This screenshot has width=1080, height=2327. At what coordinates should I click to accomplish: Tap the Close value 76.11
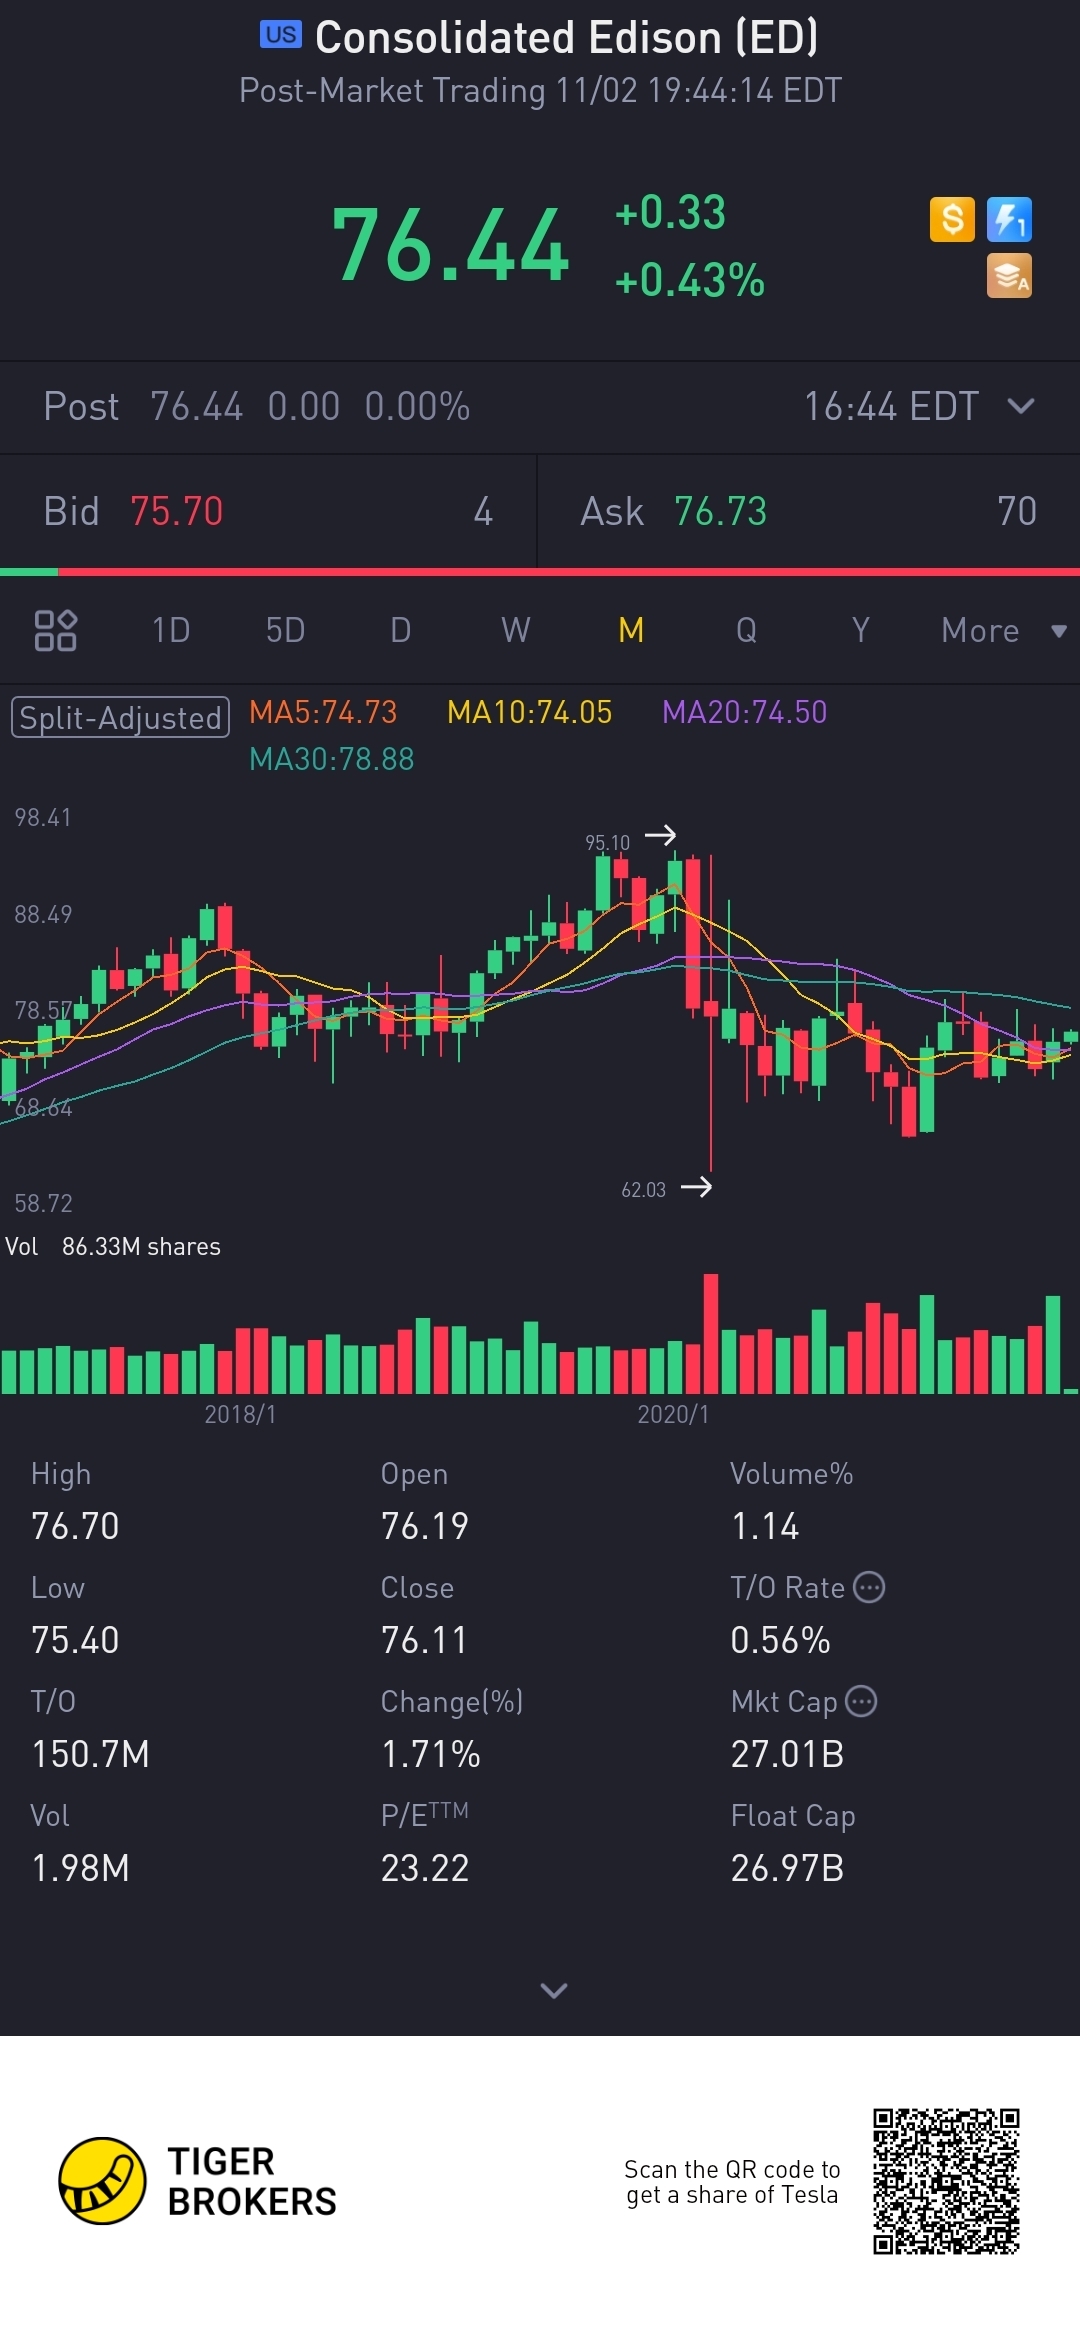coord(424,1640)
